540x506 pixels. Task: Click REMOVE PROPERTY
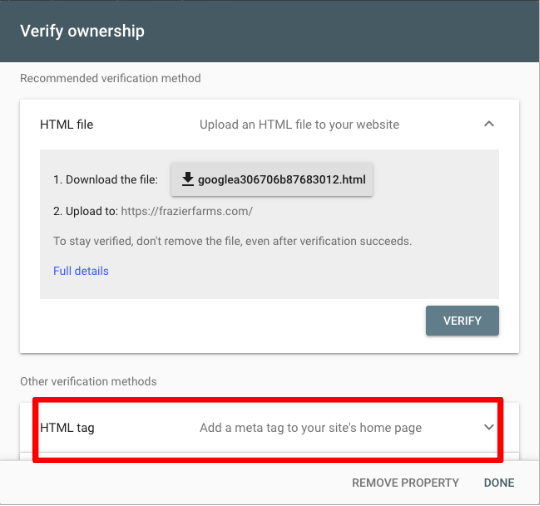coord(405,483)
